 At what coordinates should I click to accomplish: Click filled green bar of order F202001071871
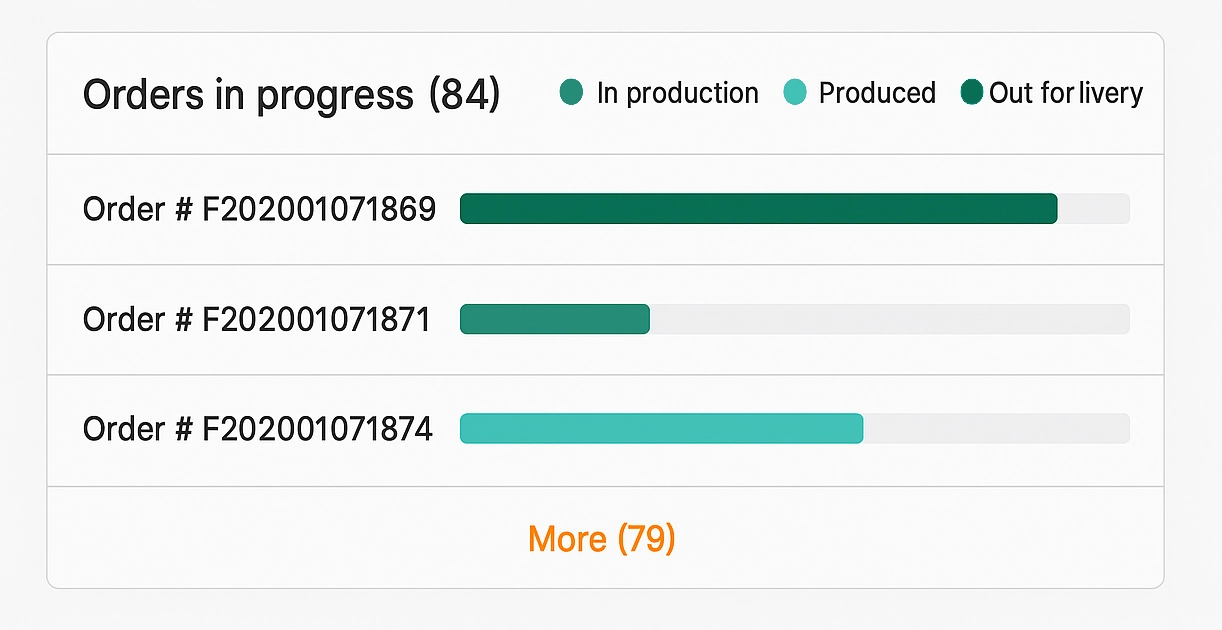click(555, 319)
